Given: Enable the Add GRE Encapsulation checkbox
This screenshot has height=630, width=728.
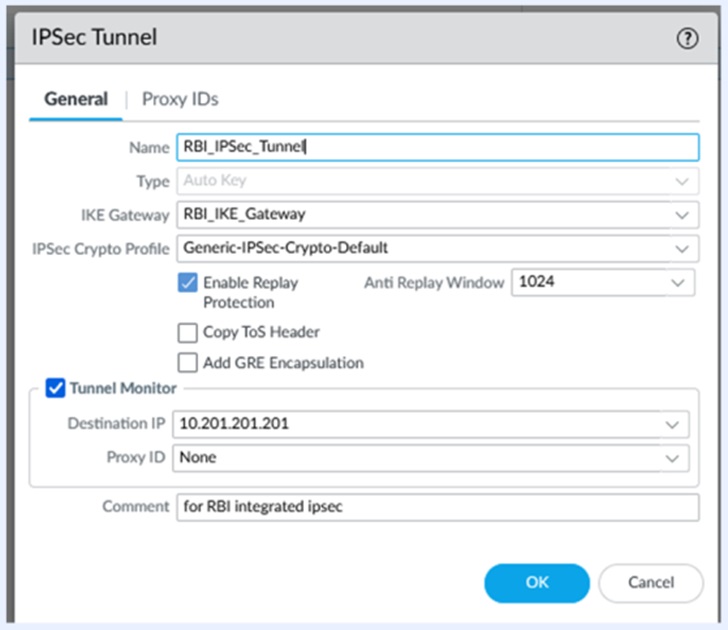Looking at the screenshot, I should point(187,363).
